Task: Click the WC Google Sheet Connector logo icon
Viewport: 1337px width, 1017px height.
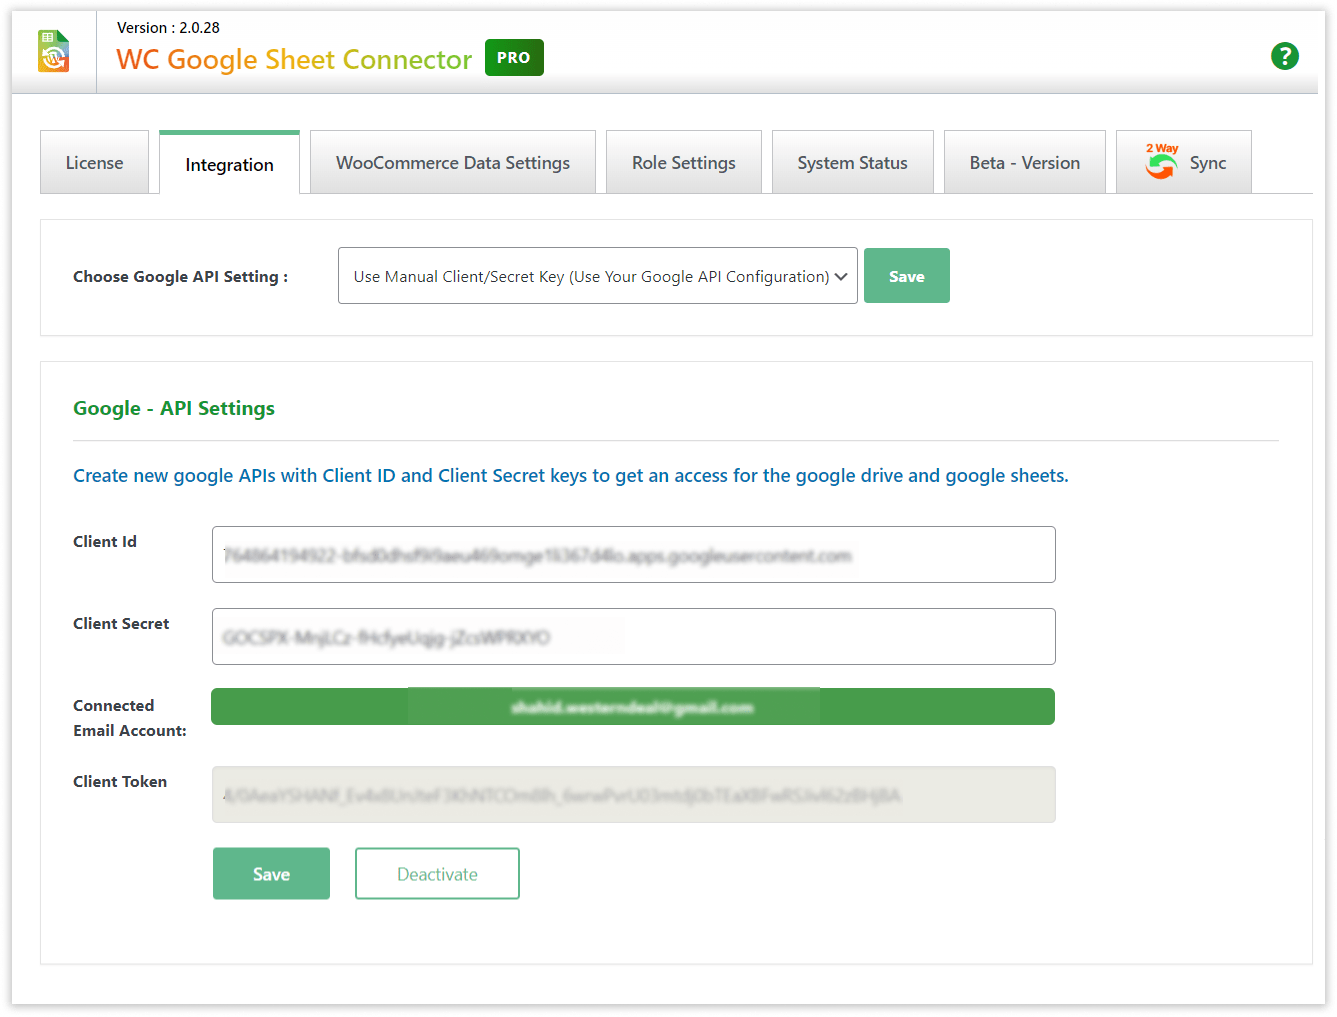Action: (x=52, y=50)
